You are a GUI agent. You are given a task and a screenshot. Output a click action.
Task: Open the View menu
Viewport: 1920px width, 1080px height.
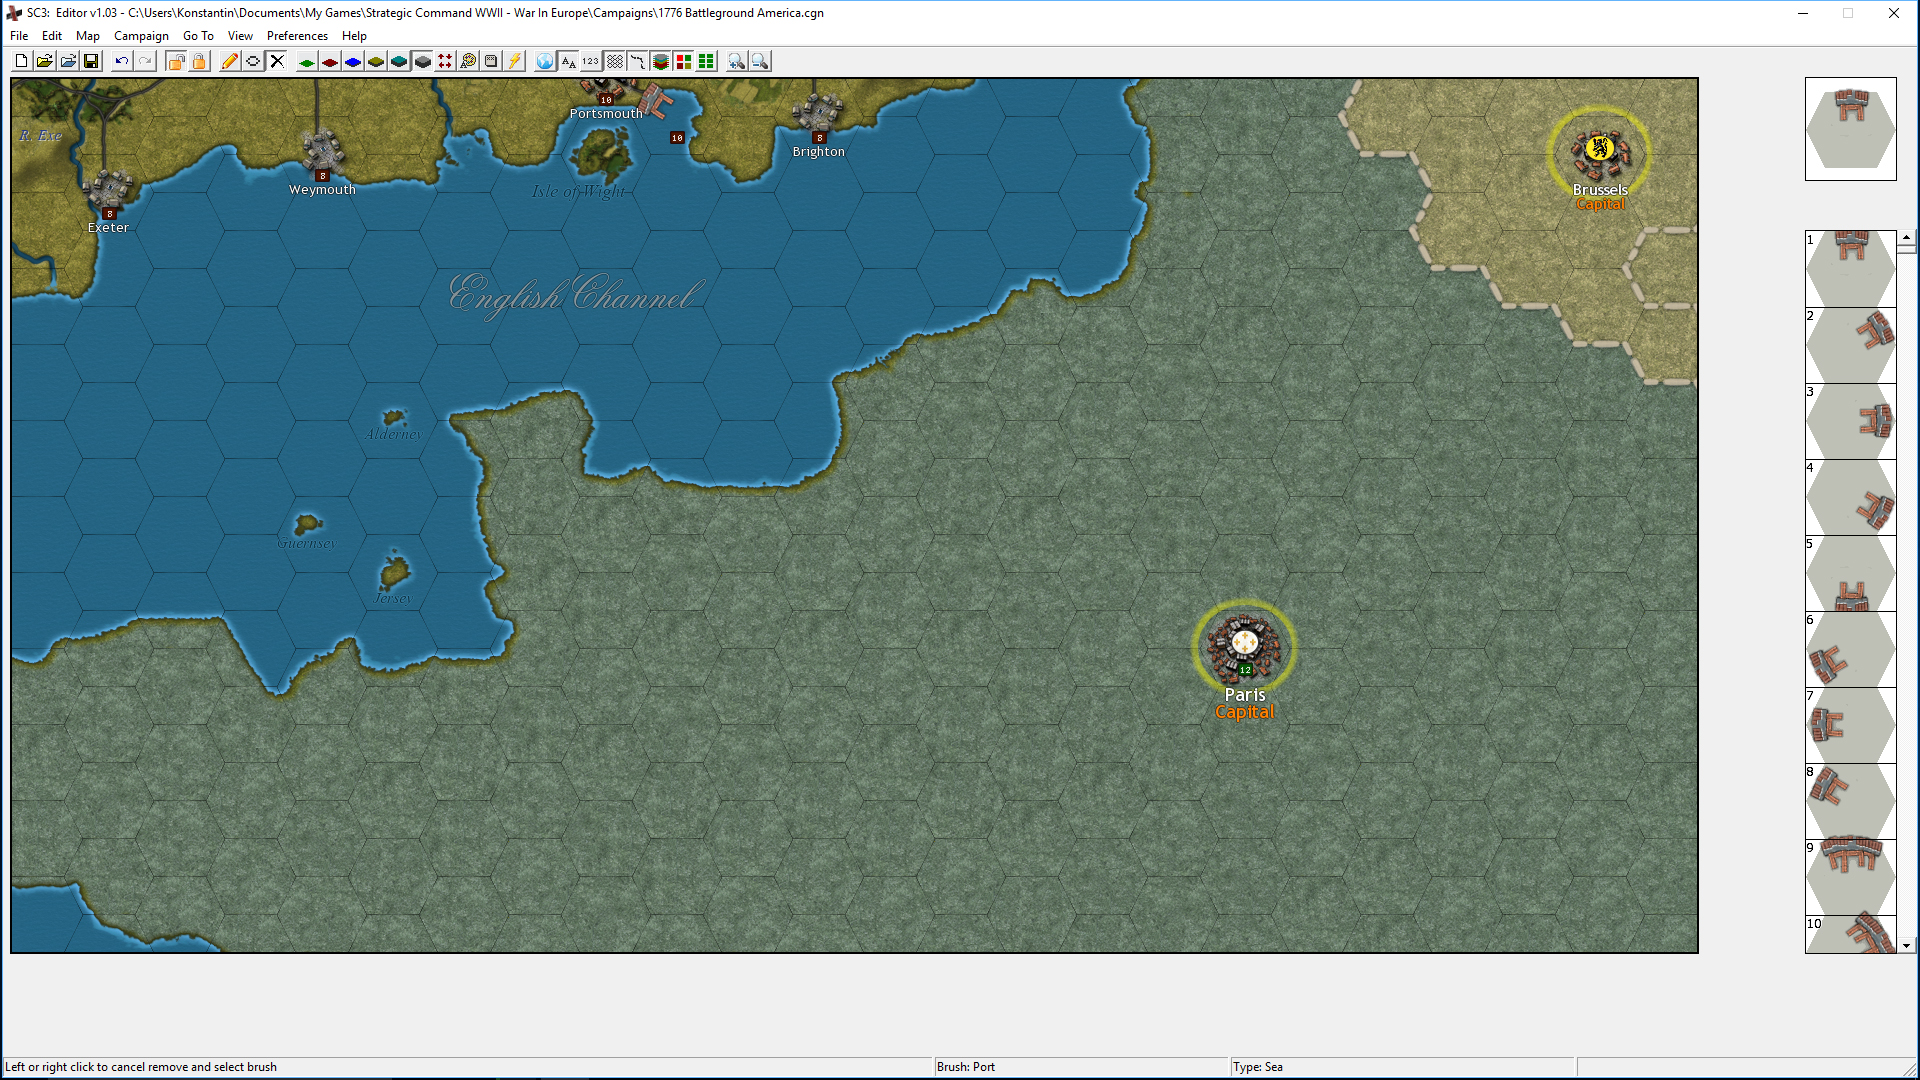pos(240,35)
